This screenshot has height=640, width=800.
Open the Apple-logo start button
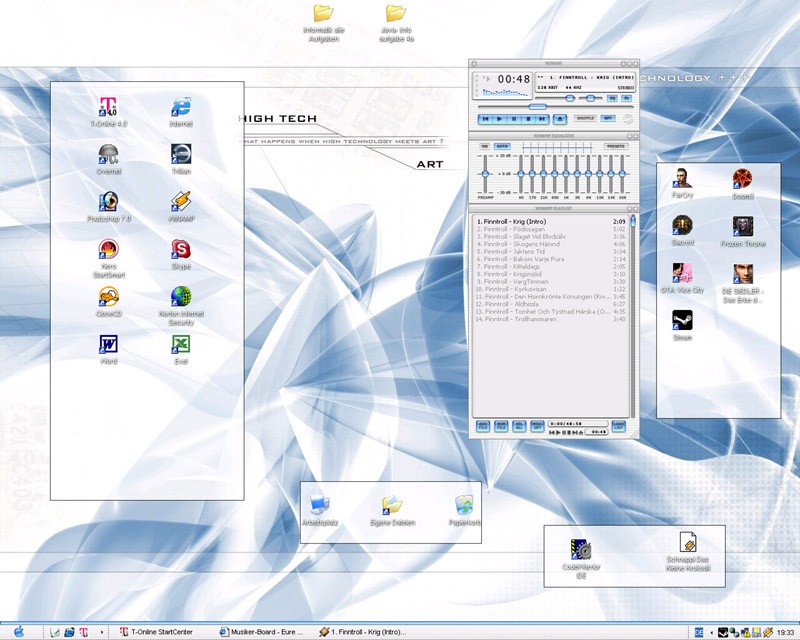[x=19, y=632]
